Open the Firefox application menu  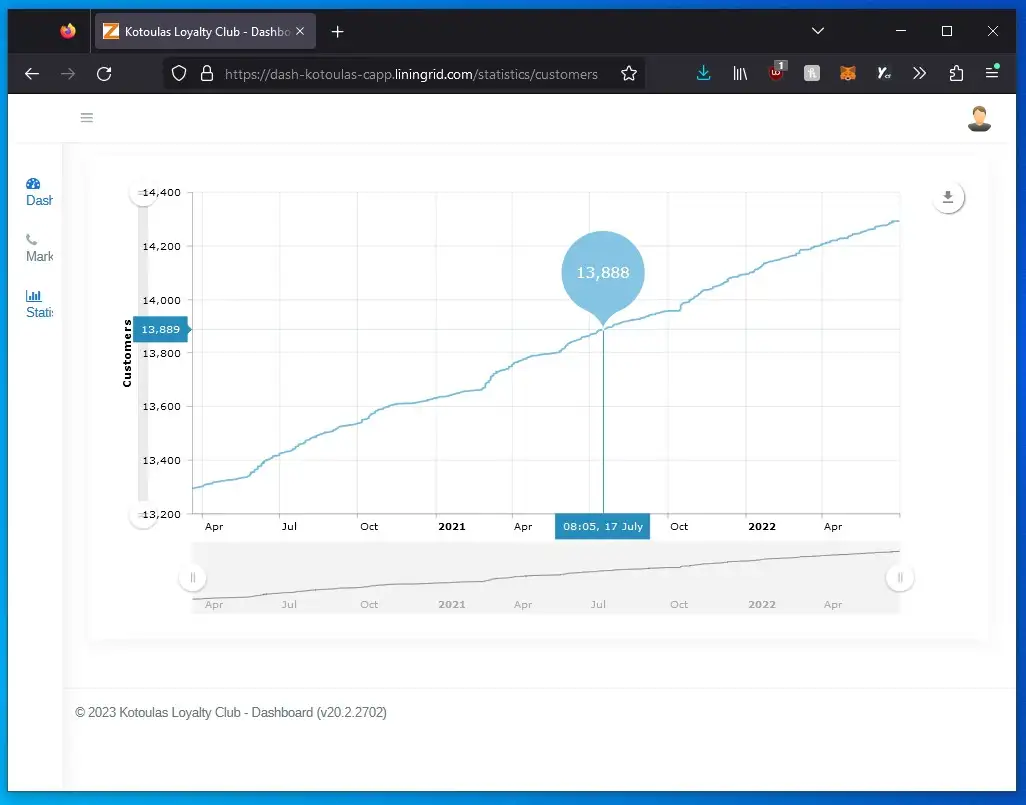992,73
